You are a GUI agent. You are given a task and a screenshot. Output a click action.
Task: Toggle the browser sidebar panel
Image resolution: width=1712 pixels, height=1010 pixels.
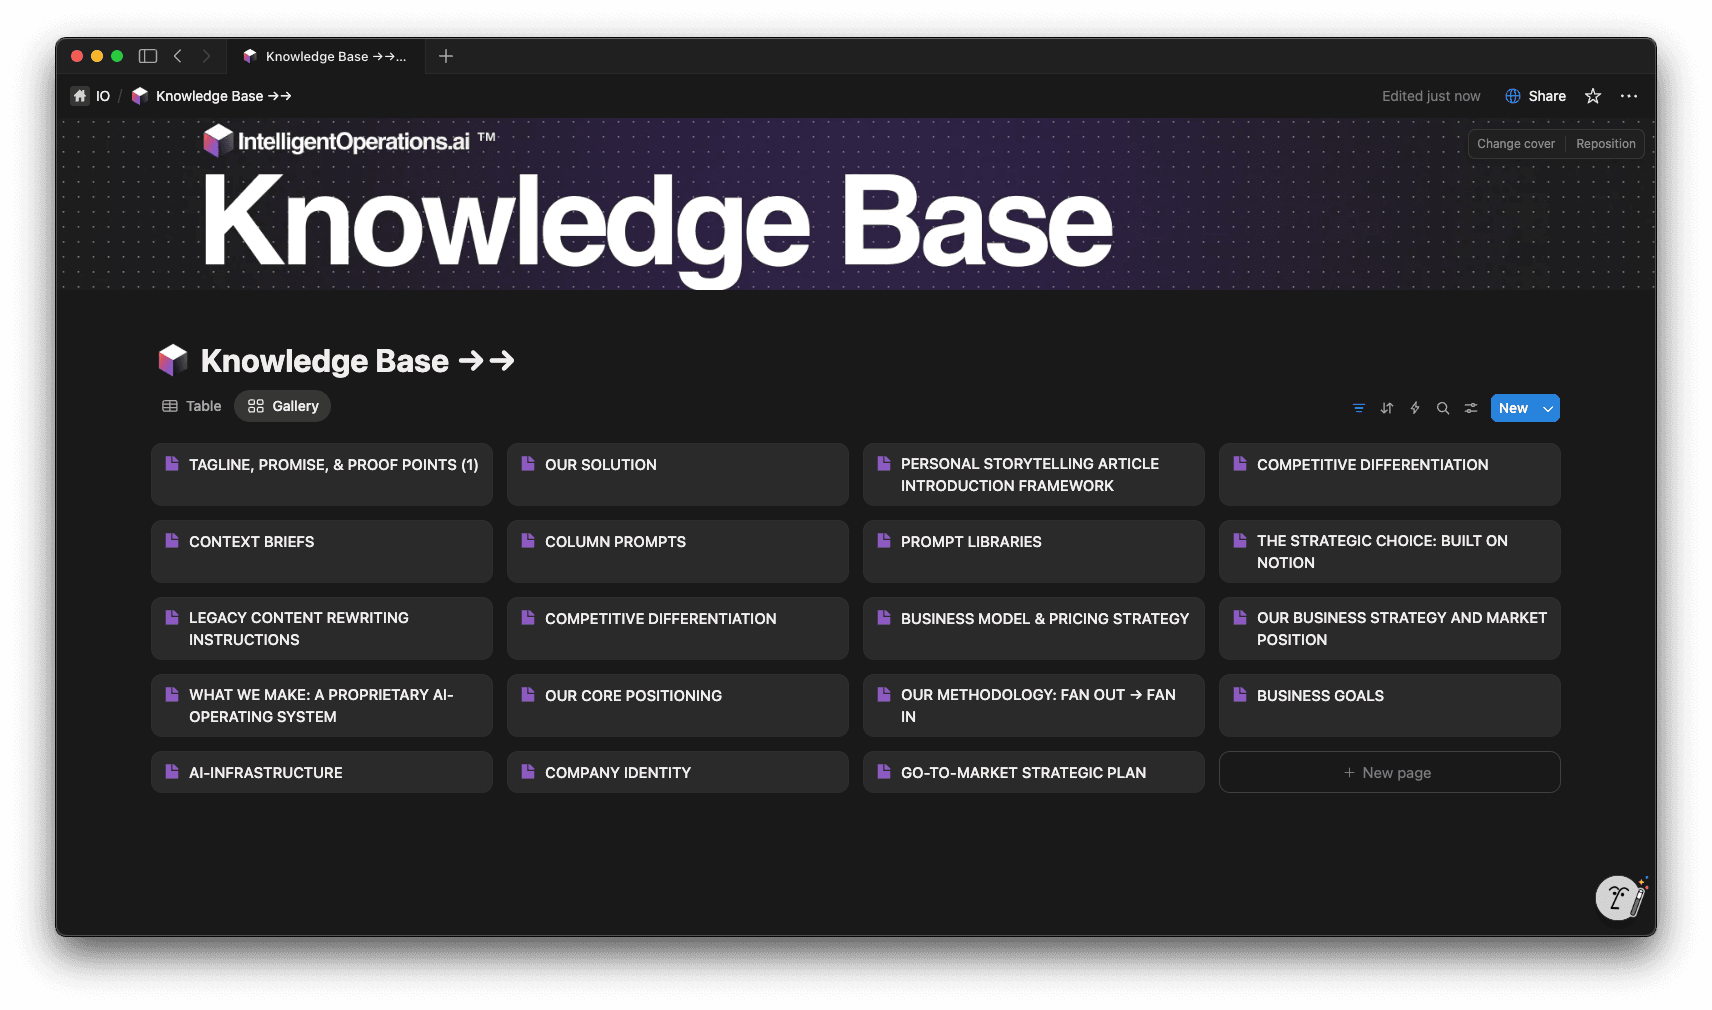(147, 56)
